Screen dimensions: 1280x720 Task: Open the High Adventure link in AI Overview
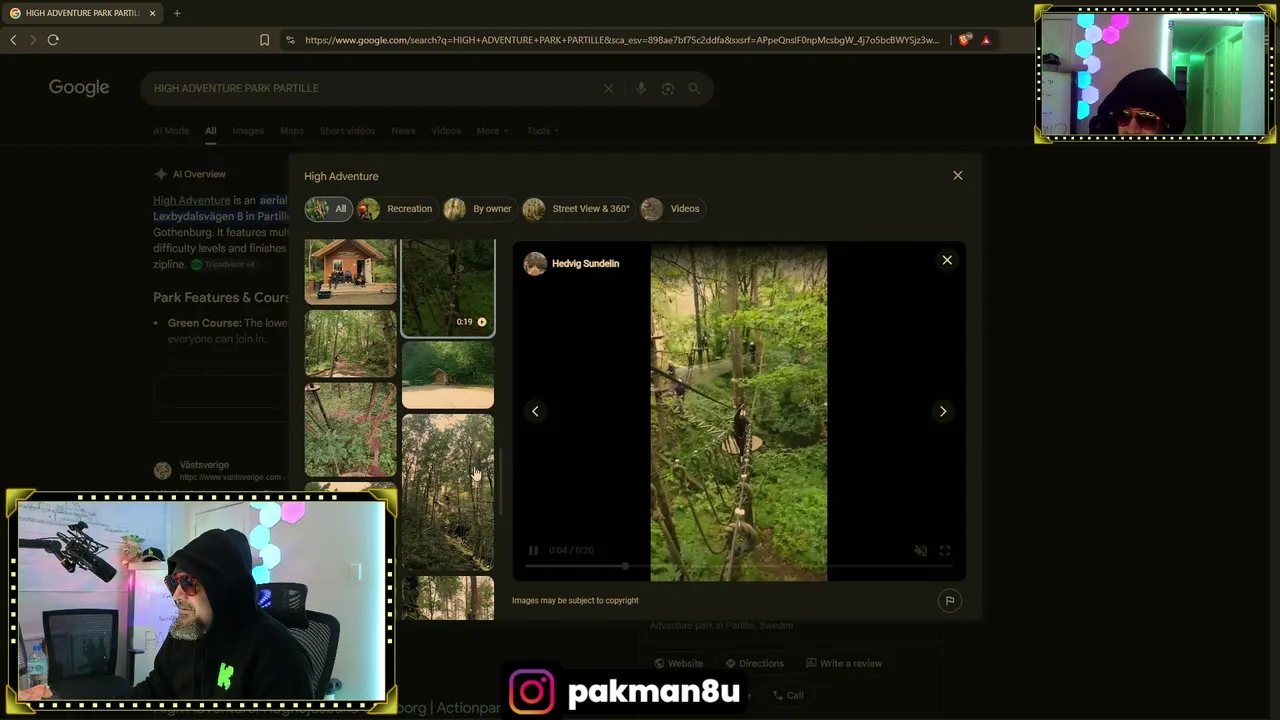pos(192,200)
